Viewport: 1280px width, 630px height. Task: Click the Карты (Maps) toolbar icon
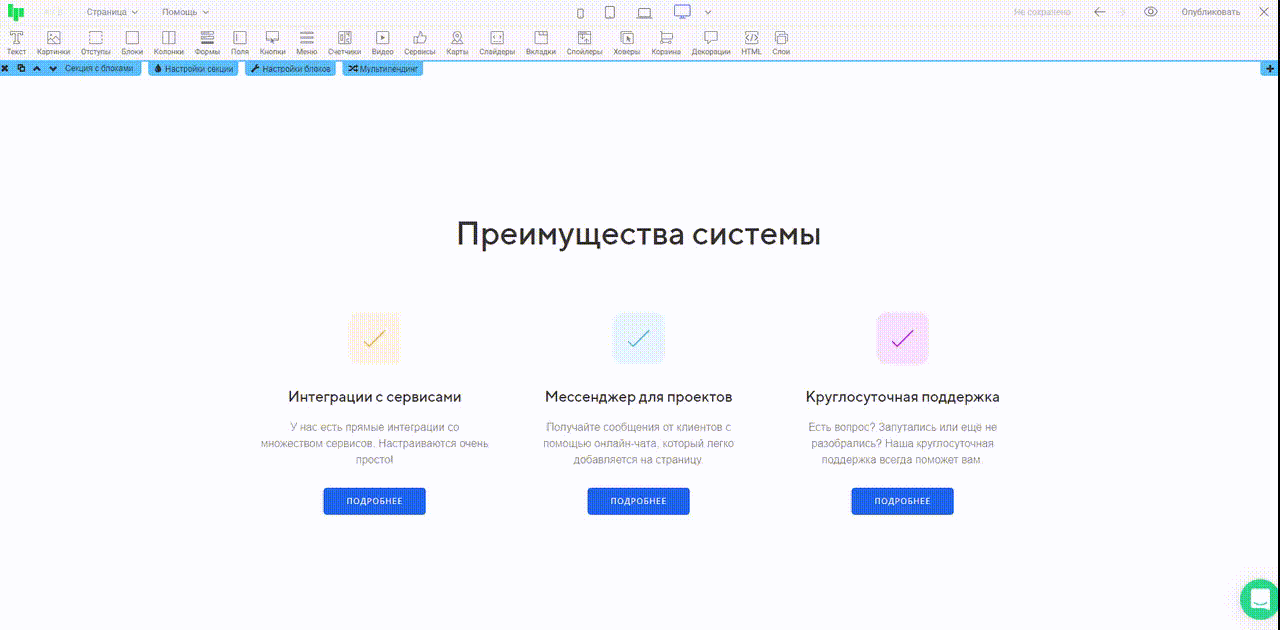click(x=457, y=41)
